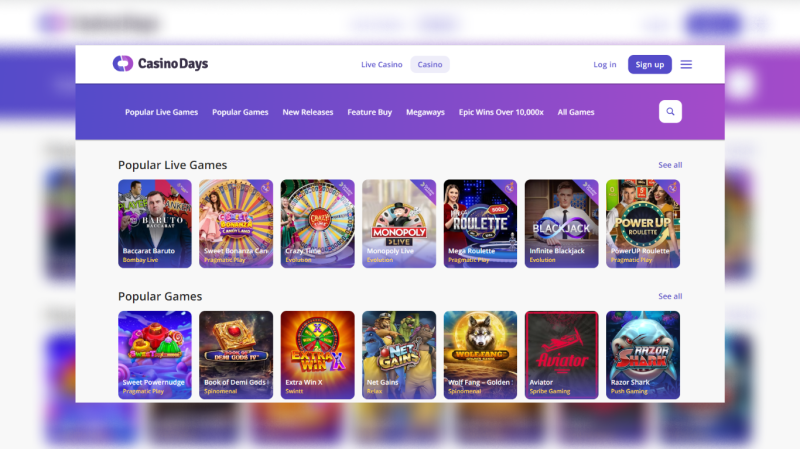Open Monopoly Live game tile
Viewport: 800px width, 449px height.
pos(398,223)
